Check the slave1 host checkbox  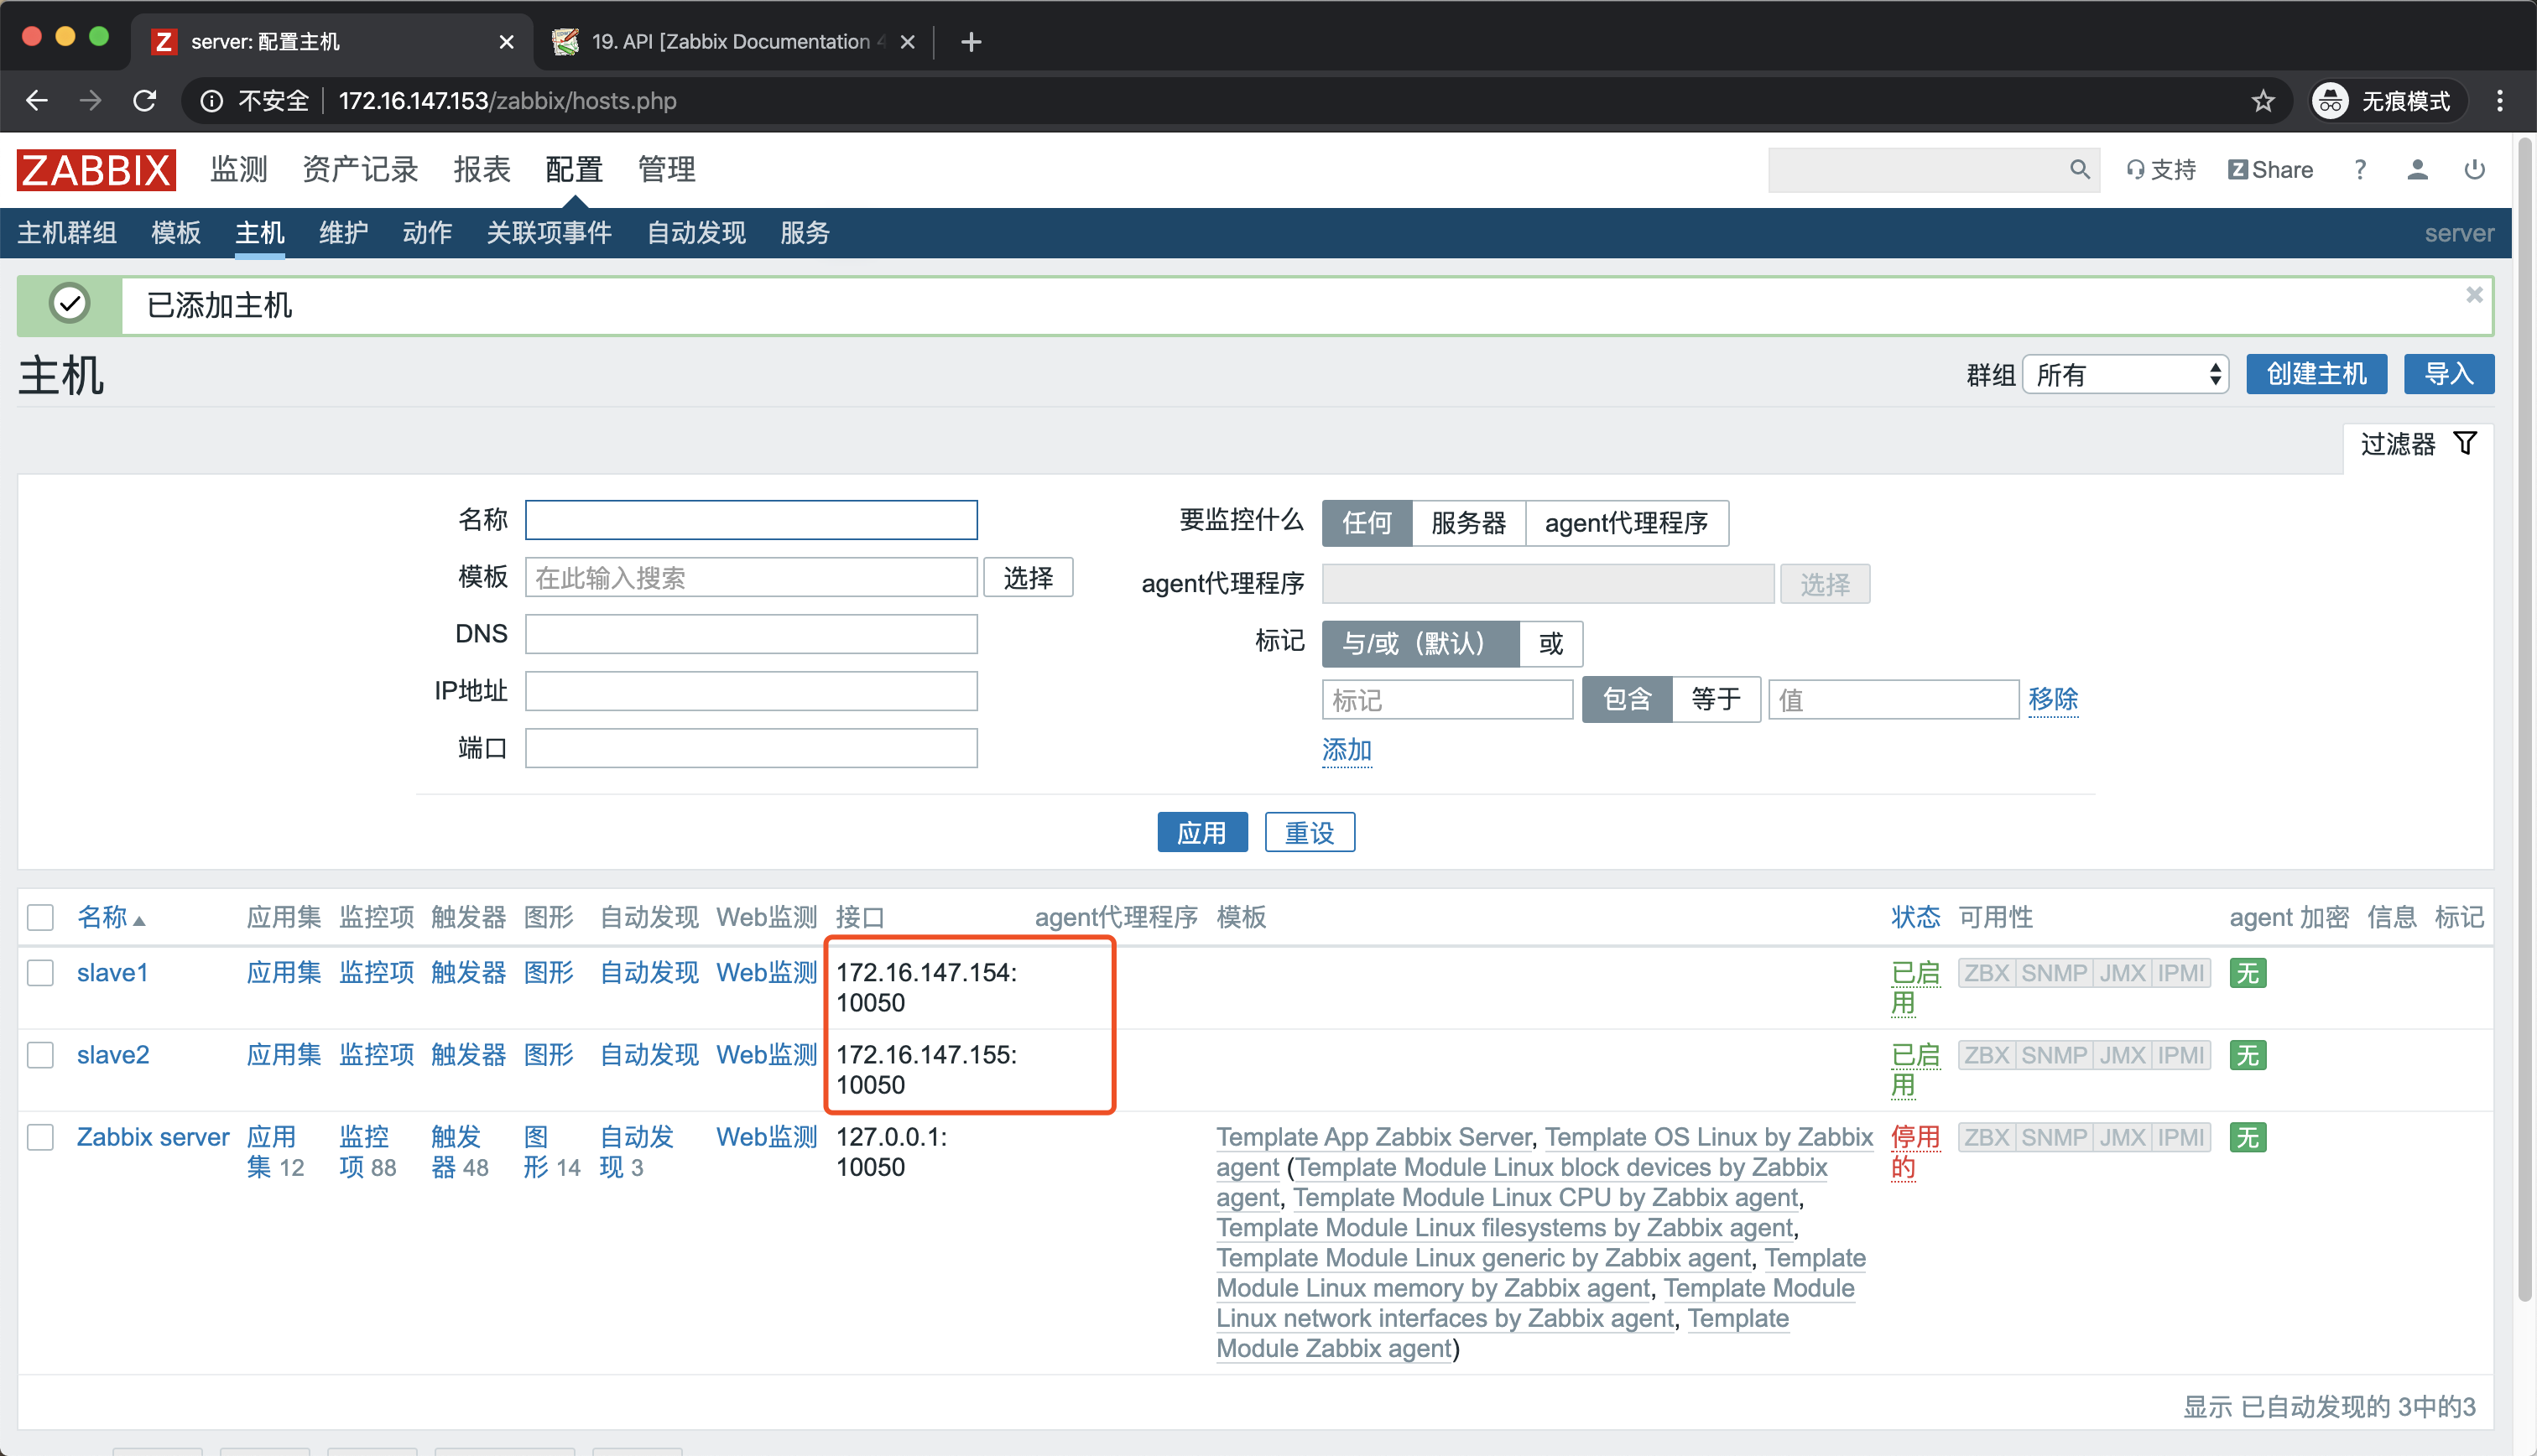tap(41, 973)
